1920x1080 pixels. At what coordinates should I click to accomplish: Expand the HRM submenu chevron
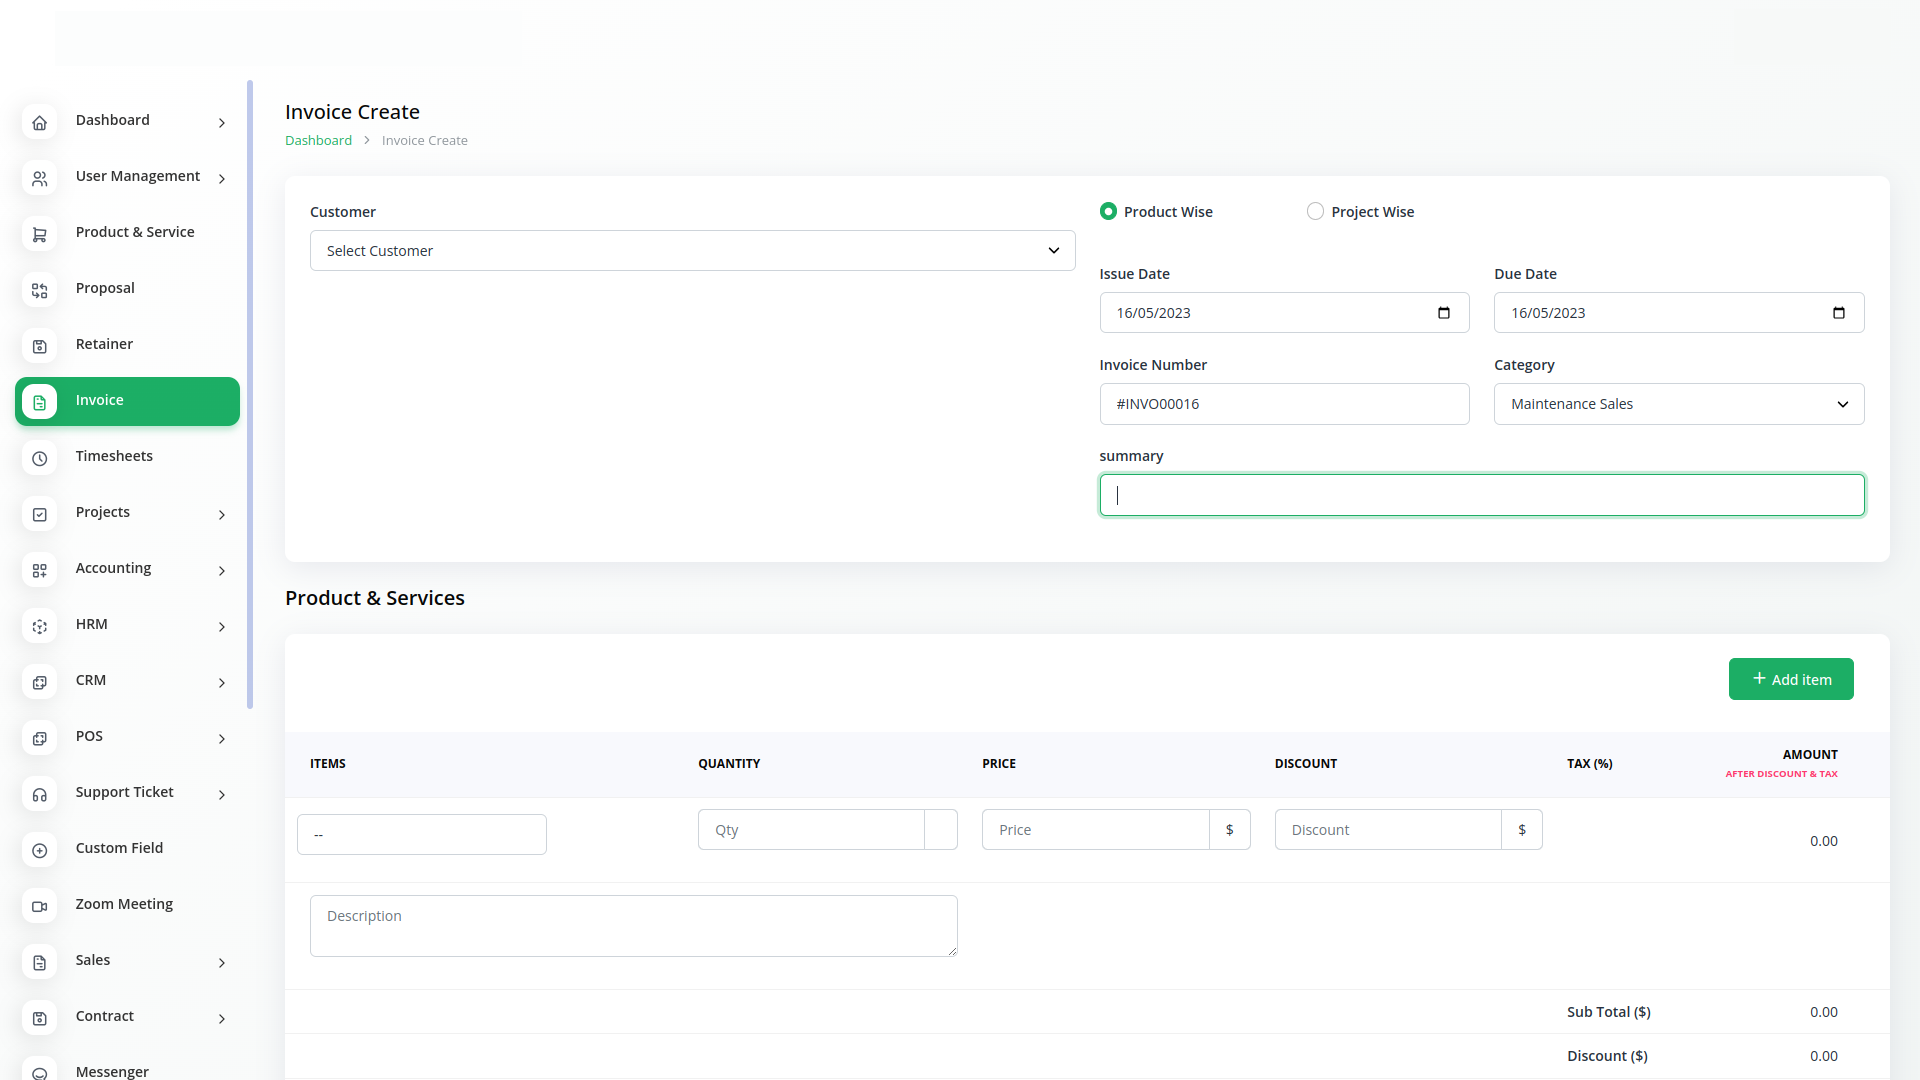click(x=222, y=626)
